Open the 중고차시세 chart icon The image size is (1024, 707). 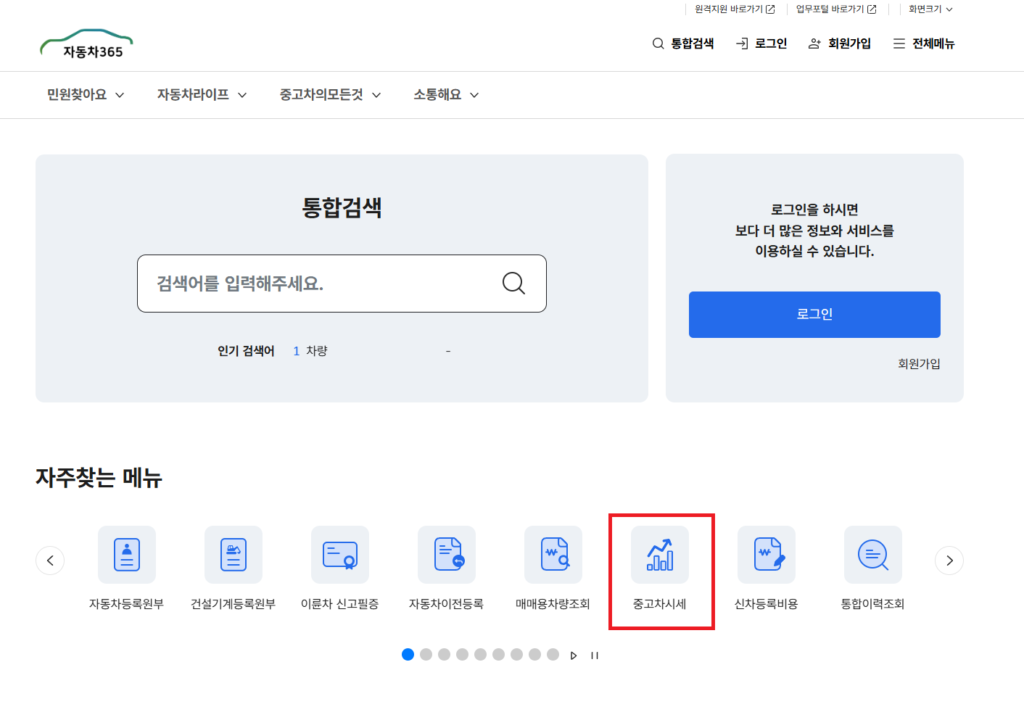660,555
